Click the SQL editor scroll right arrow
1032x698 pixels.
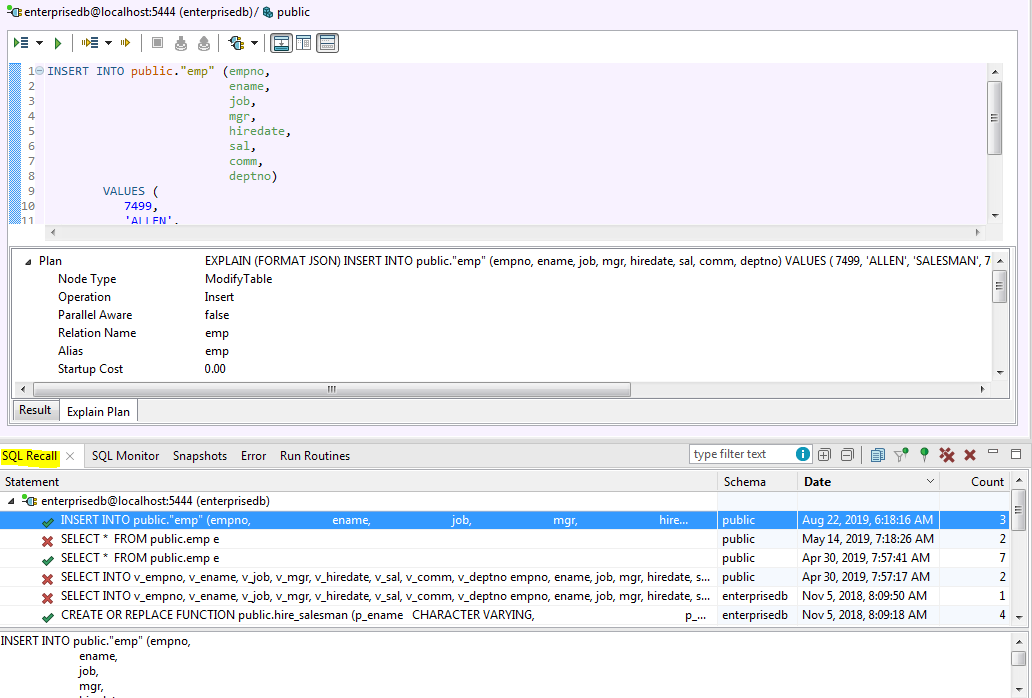click(x=977, y=232)
